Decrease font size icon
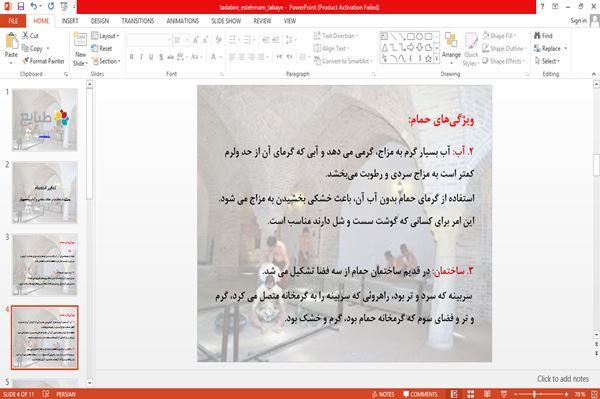600x399 pixels. coord(205,40)
